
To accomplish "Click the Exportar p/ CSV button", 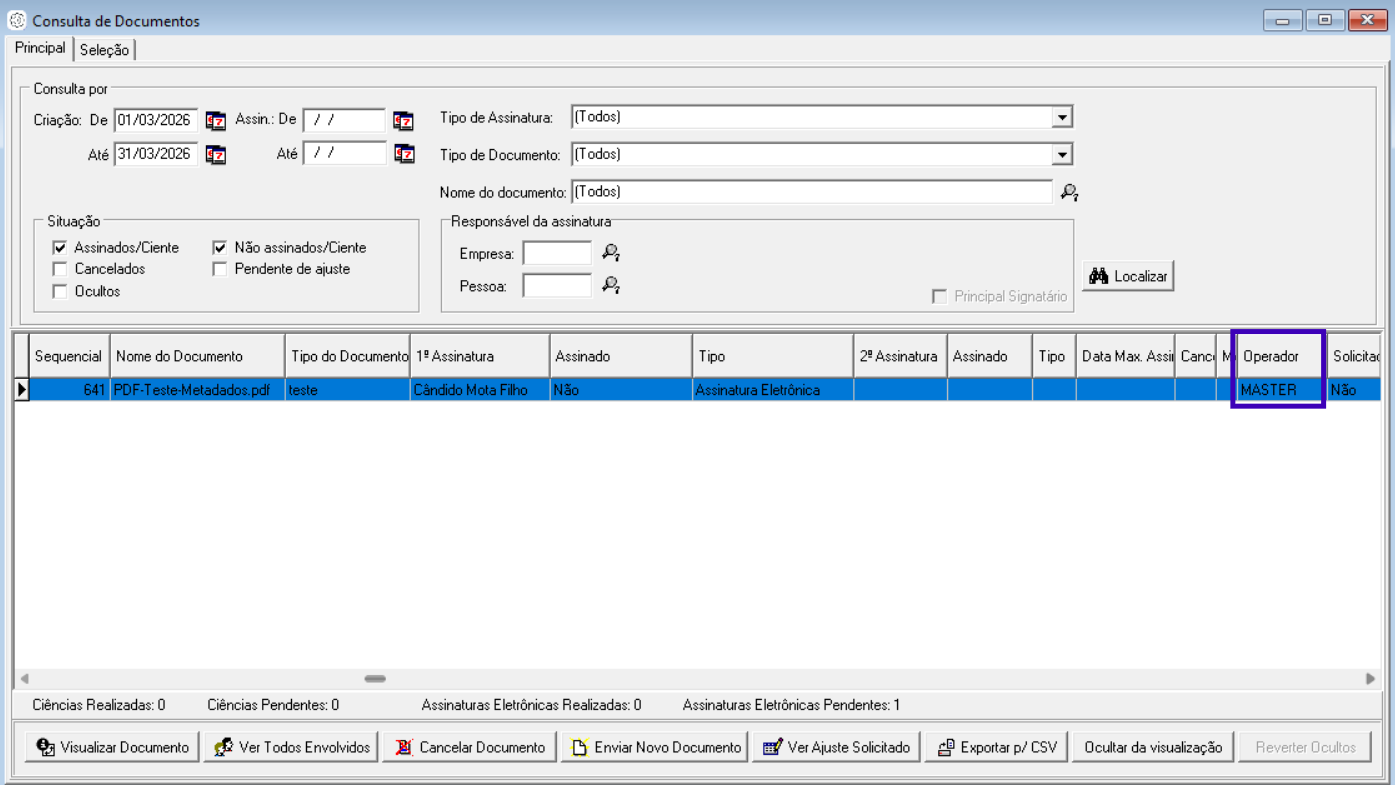I will point(996,747).
